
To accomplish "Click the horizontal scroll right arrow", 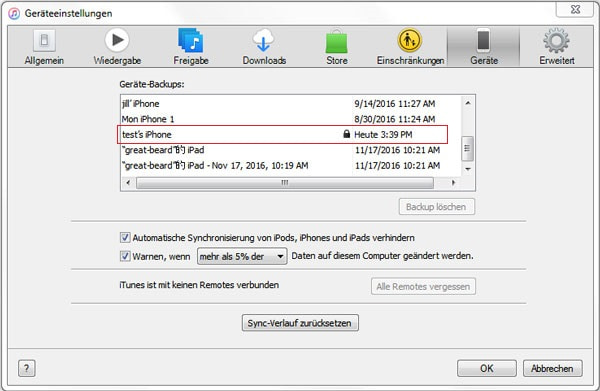I will click(x=453, y=182).
